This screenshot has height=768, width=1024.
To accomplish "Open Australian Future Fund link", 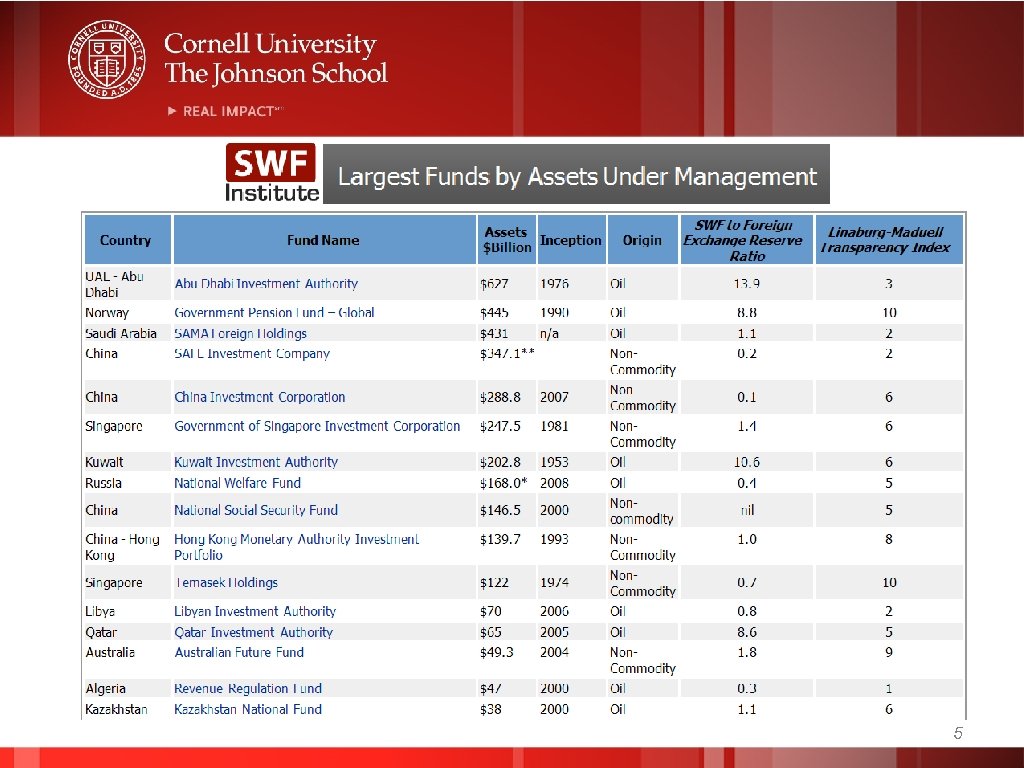I will click(239, 652).
